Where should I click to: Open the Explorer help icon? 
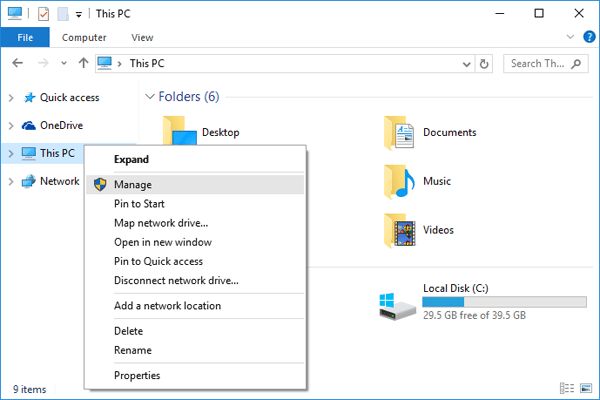coord(587,37)
